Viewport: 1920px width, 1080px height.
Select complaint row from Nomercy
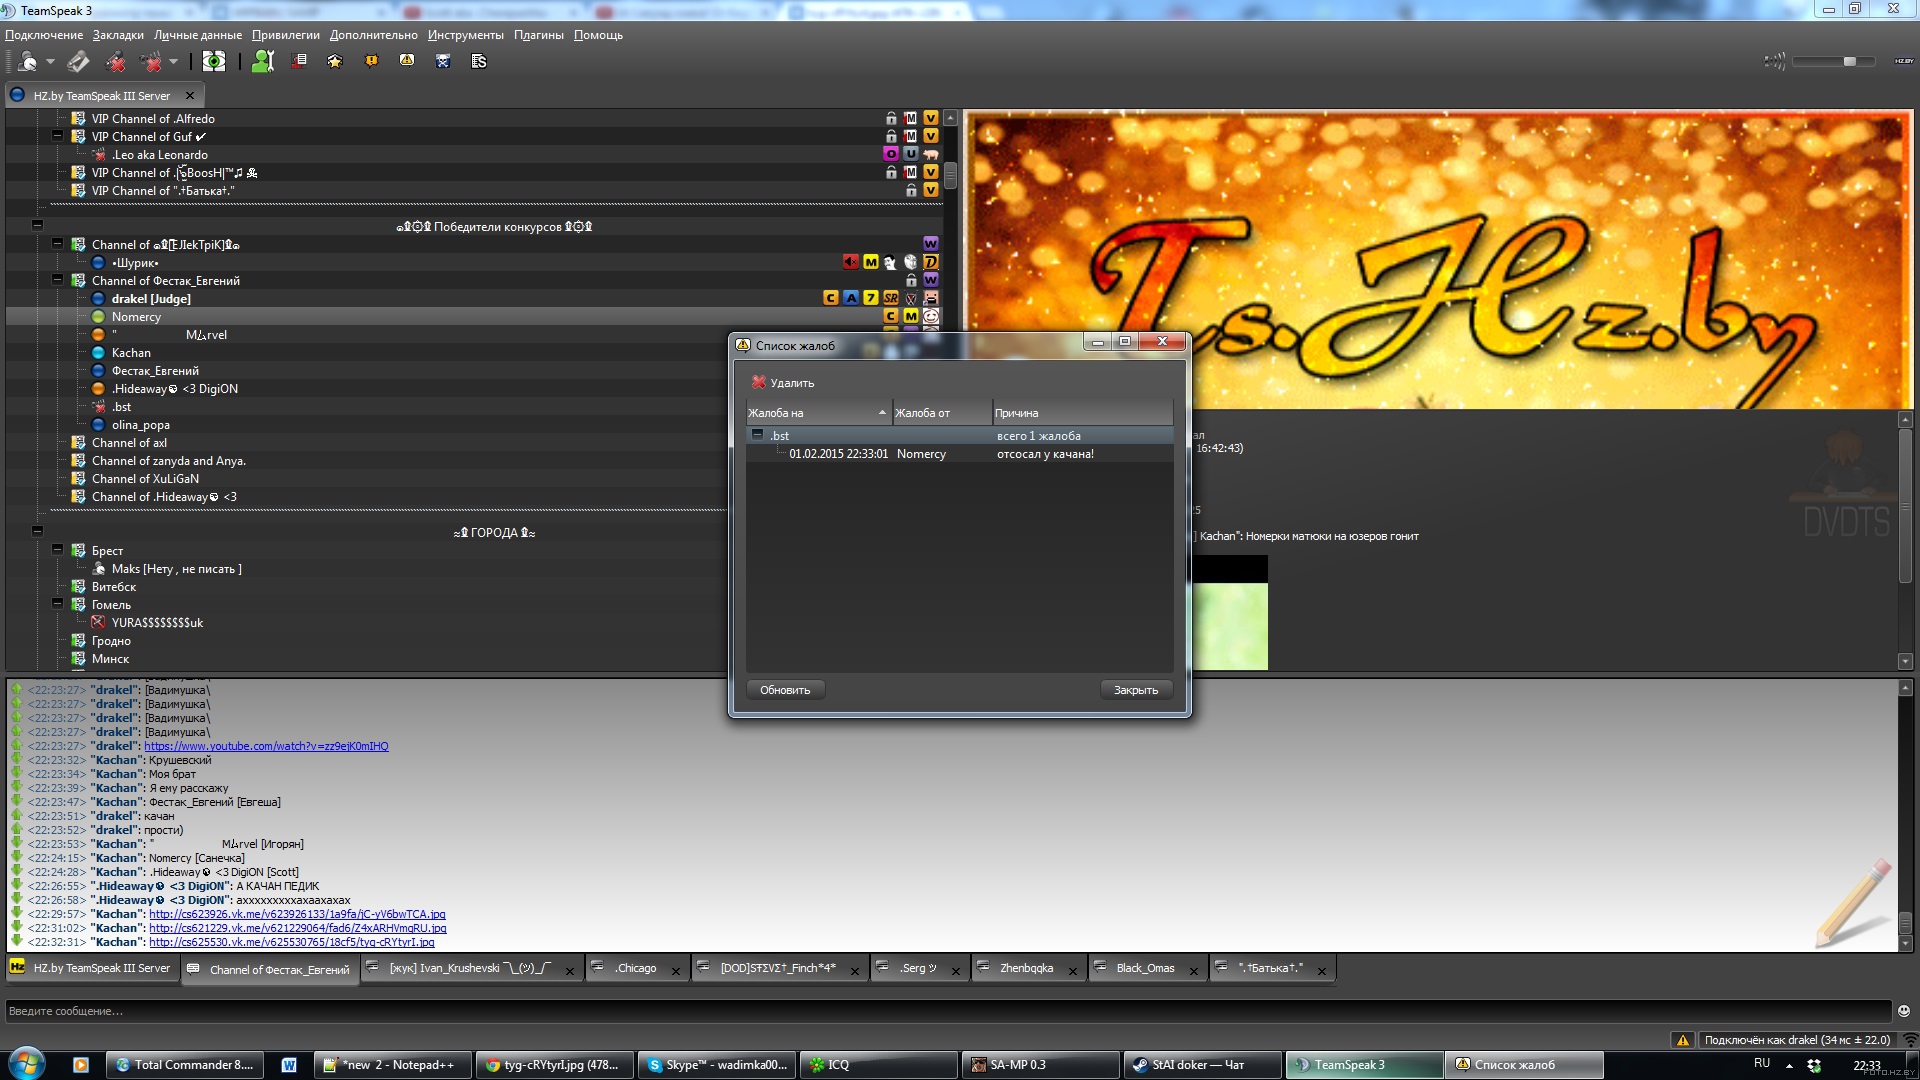tap(960, 454)
